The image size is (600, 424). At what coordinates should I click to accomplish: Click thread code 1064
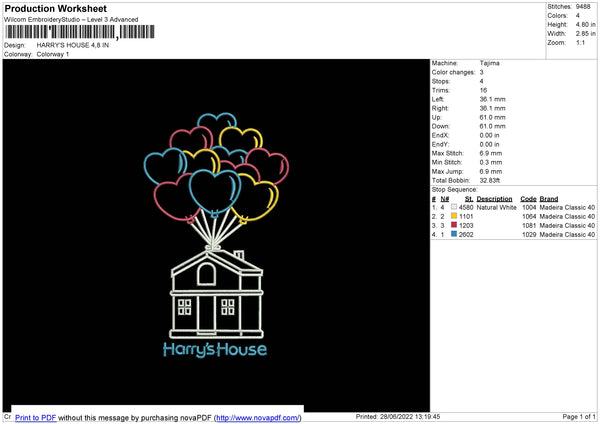pos(529,217)
